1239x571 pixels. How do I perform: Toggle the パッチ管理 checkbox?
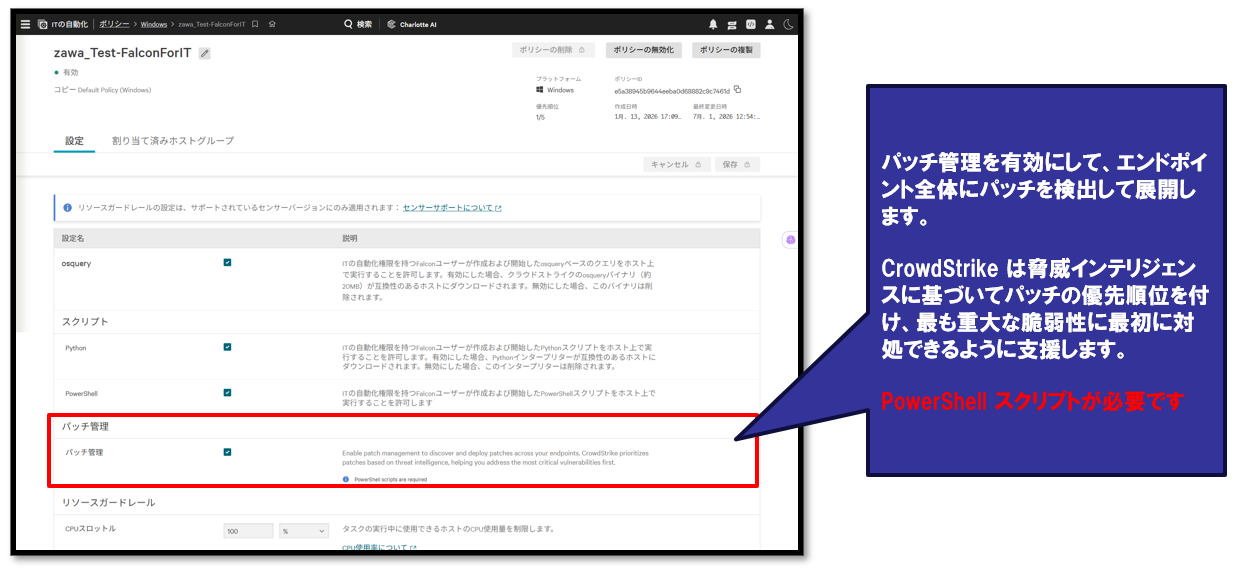(x=228, y=452)
